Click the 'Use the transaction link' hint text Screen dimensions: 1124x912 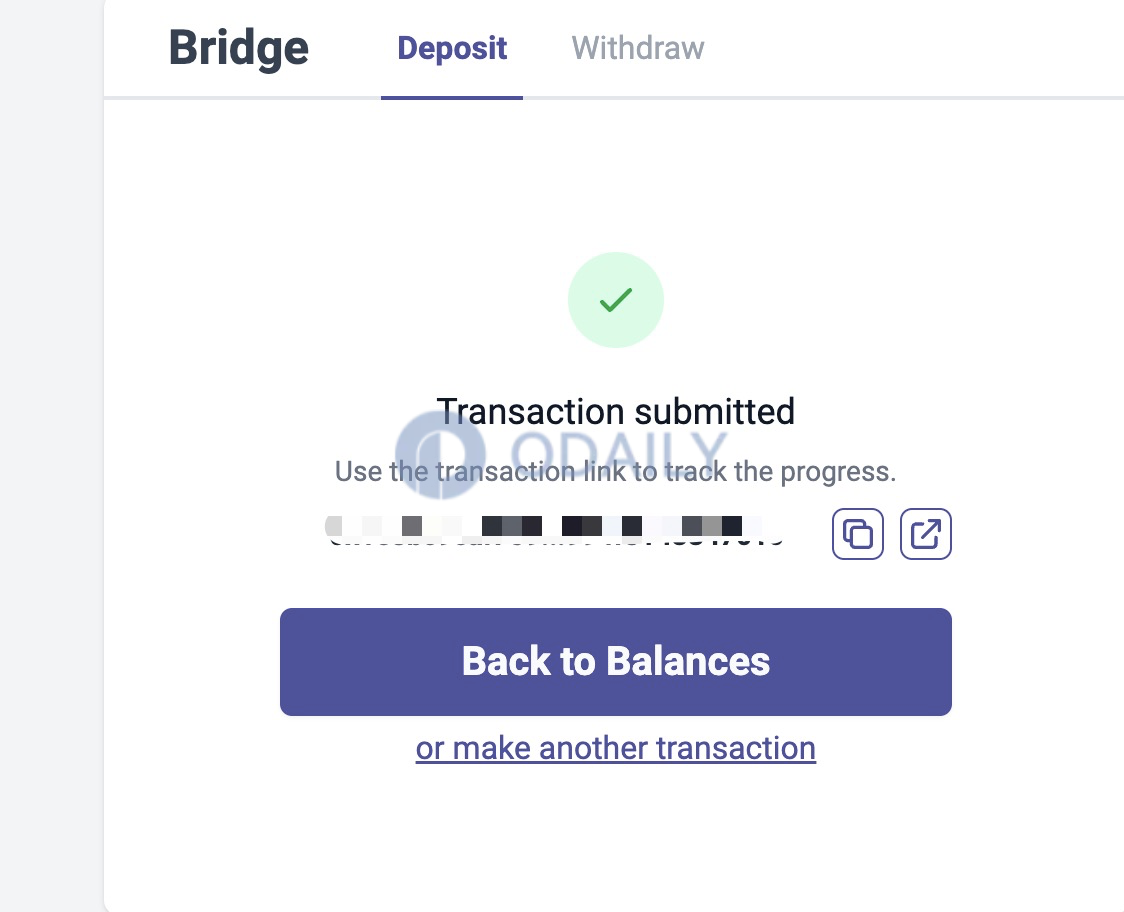pyautogui.click(x=616, y=471)
